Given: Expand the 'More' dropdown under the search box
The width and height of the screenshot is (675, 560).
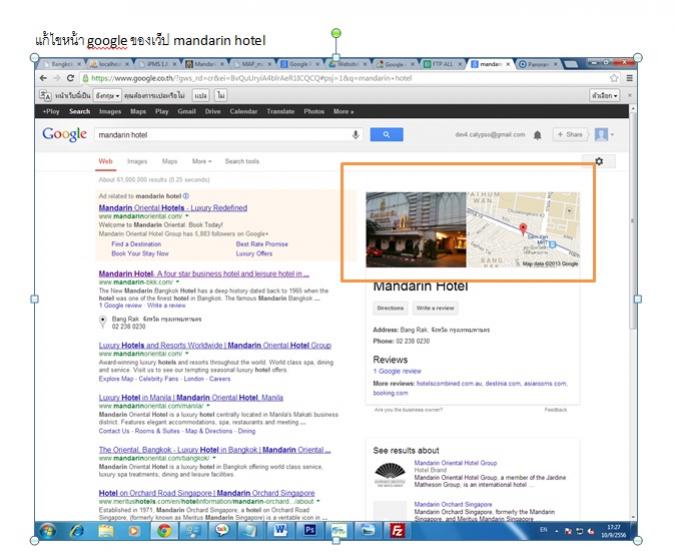Looking at the screenshot, I should (202, 161).
